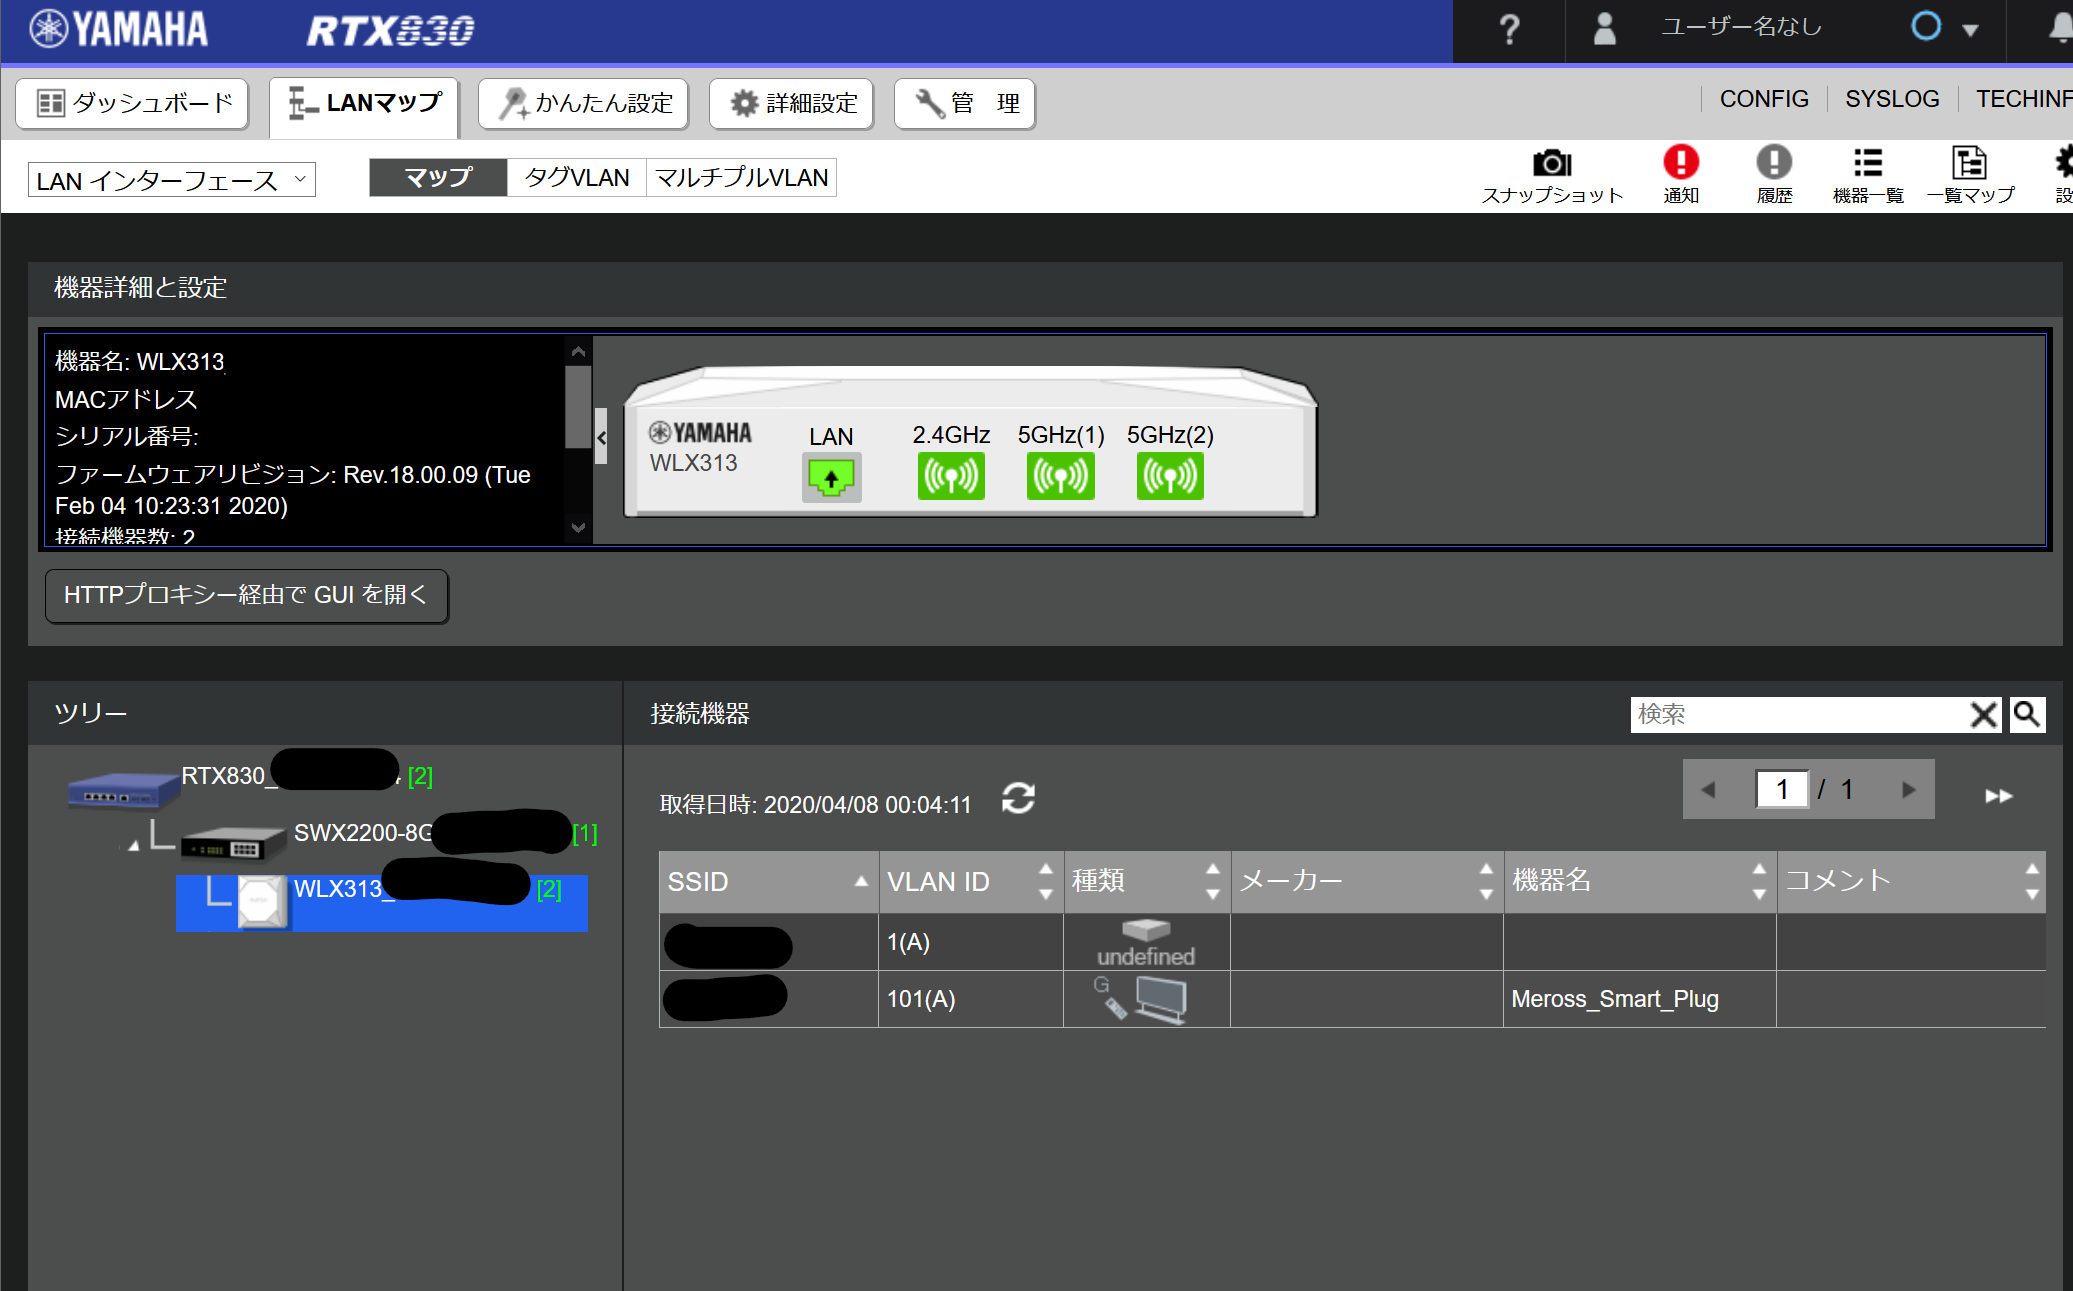This screenshot has width=2073, height=1291.
Task: Open the list map icon
Action: coord(1968,163)
